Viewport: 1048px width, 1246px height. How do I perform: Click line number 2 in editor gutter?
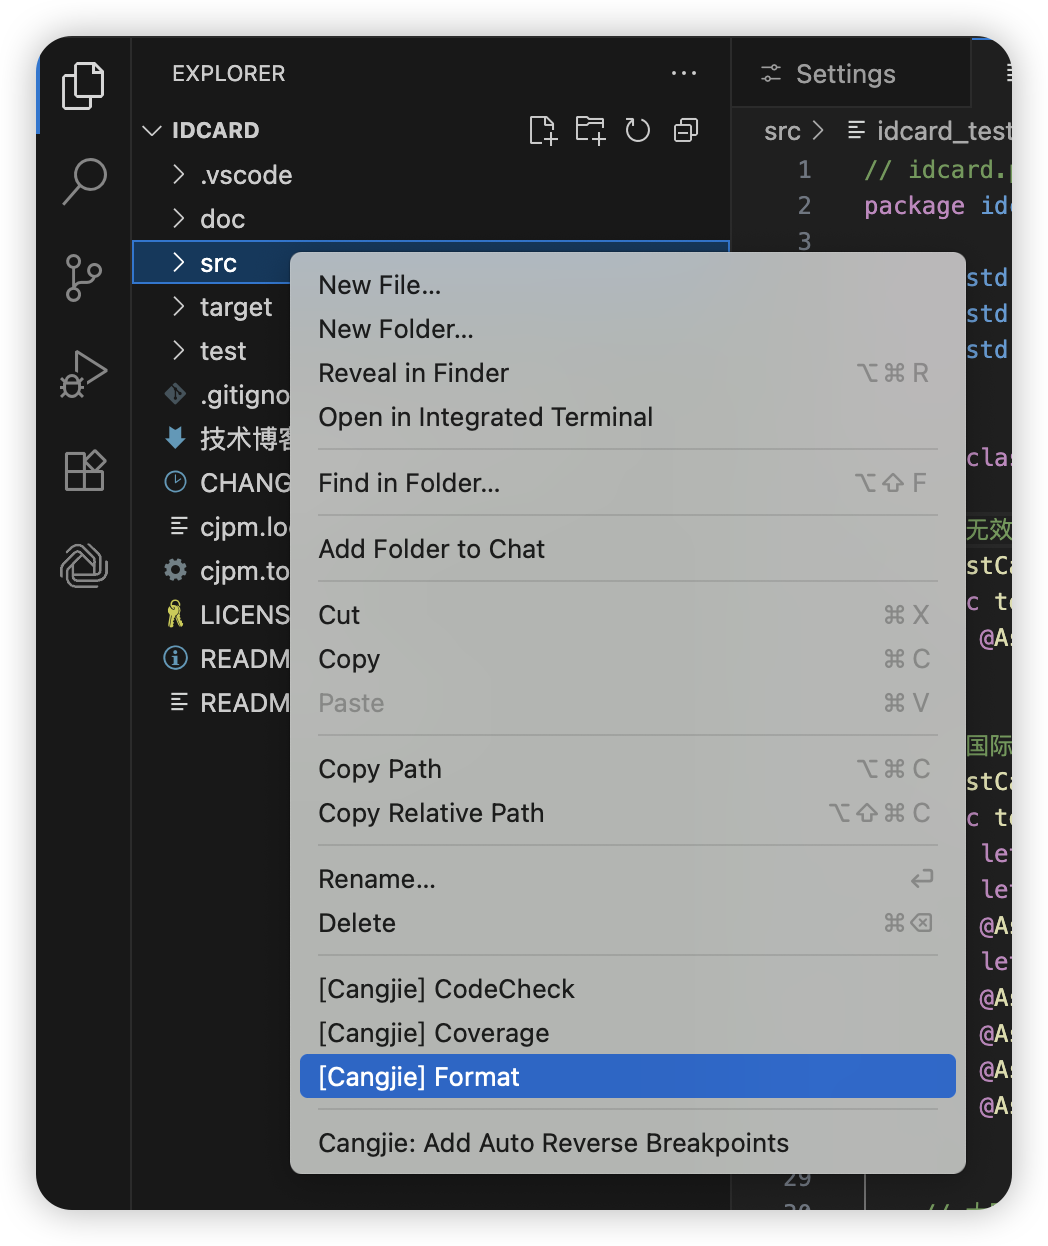tap(804, 205)
